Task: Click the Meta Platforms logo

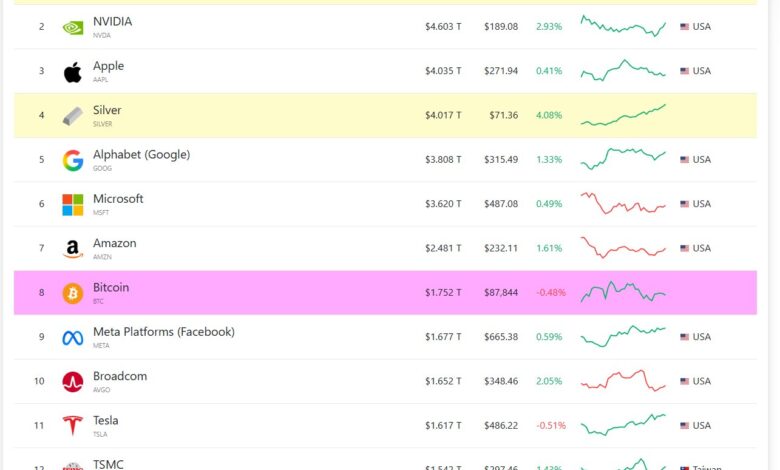Action: [x=72, y=337]
